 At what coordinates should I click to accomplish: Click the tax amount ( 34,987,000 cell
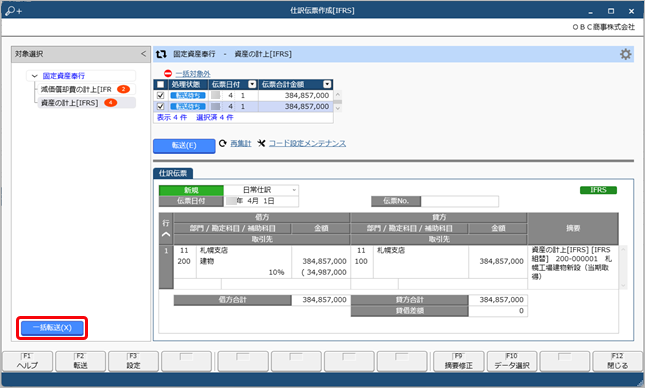click(324, 272)
